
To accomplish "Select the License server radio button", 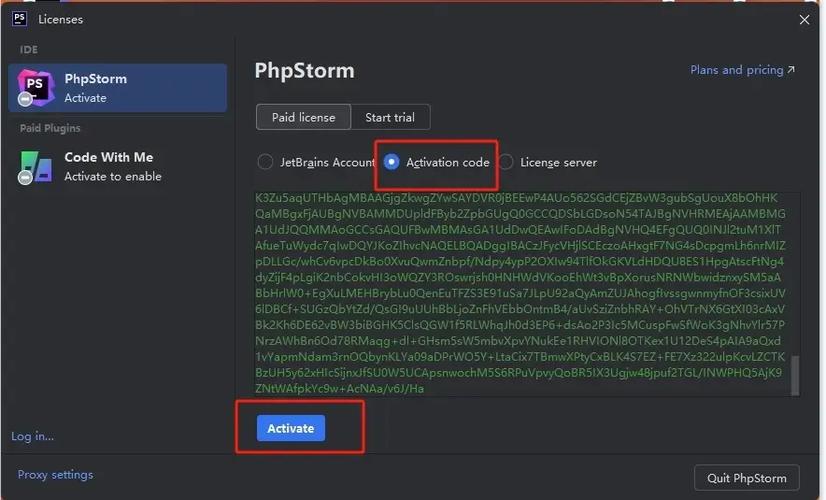I will point(506,162).
